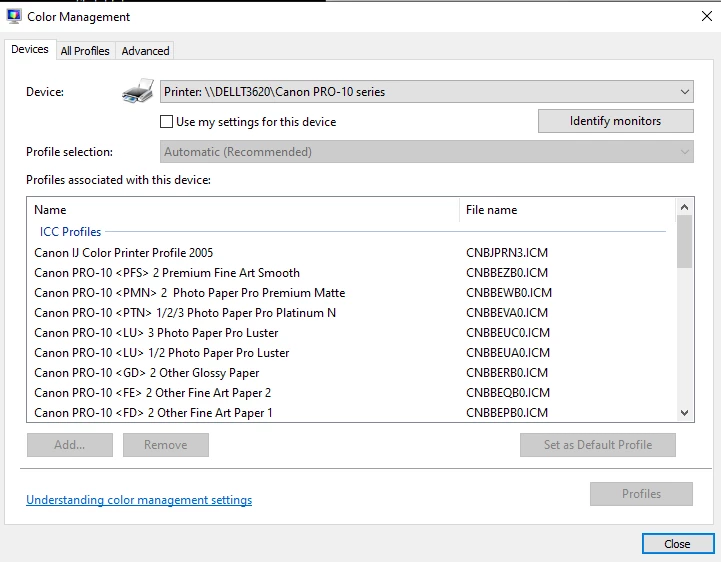Click the profile list scrollbar thumb

pos(684,241)
